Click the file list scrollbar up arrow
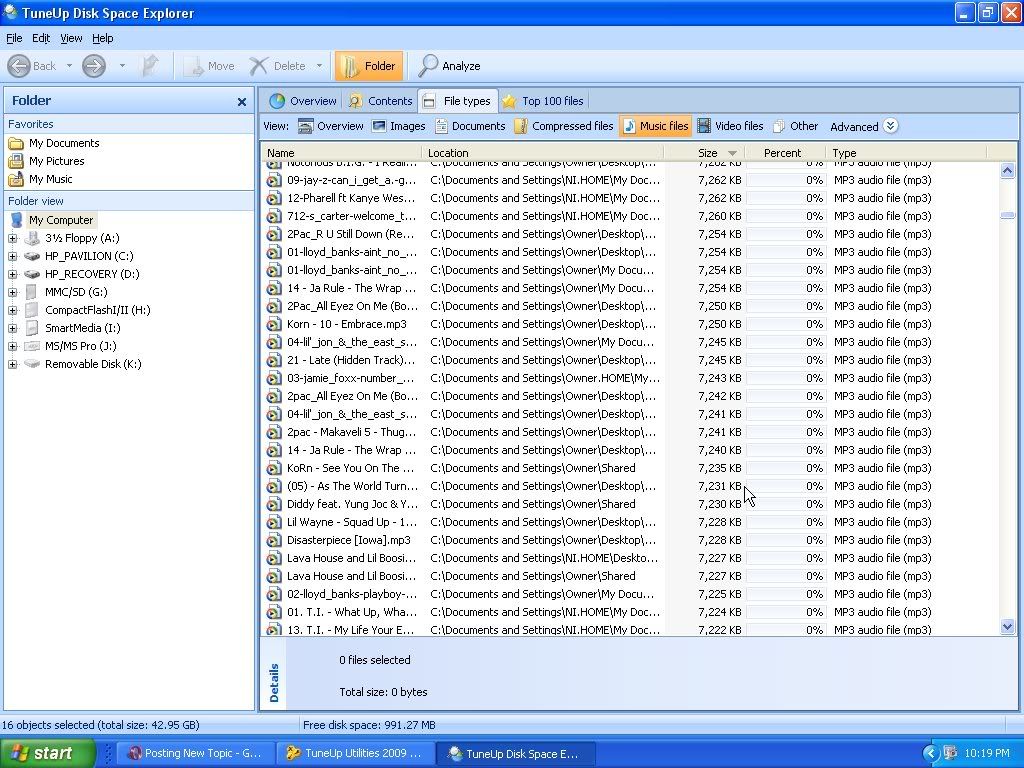The height and width of the screenshot is (768, 1024). point(1008,171)
